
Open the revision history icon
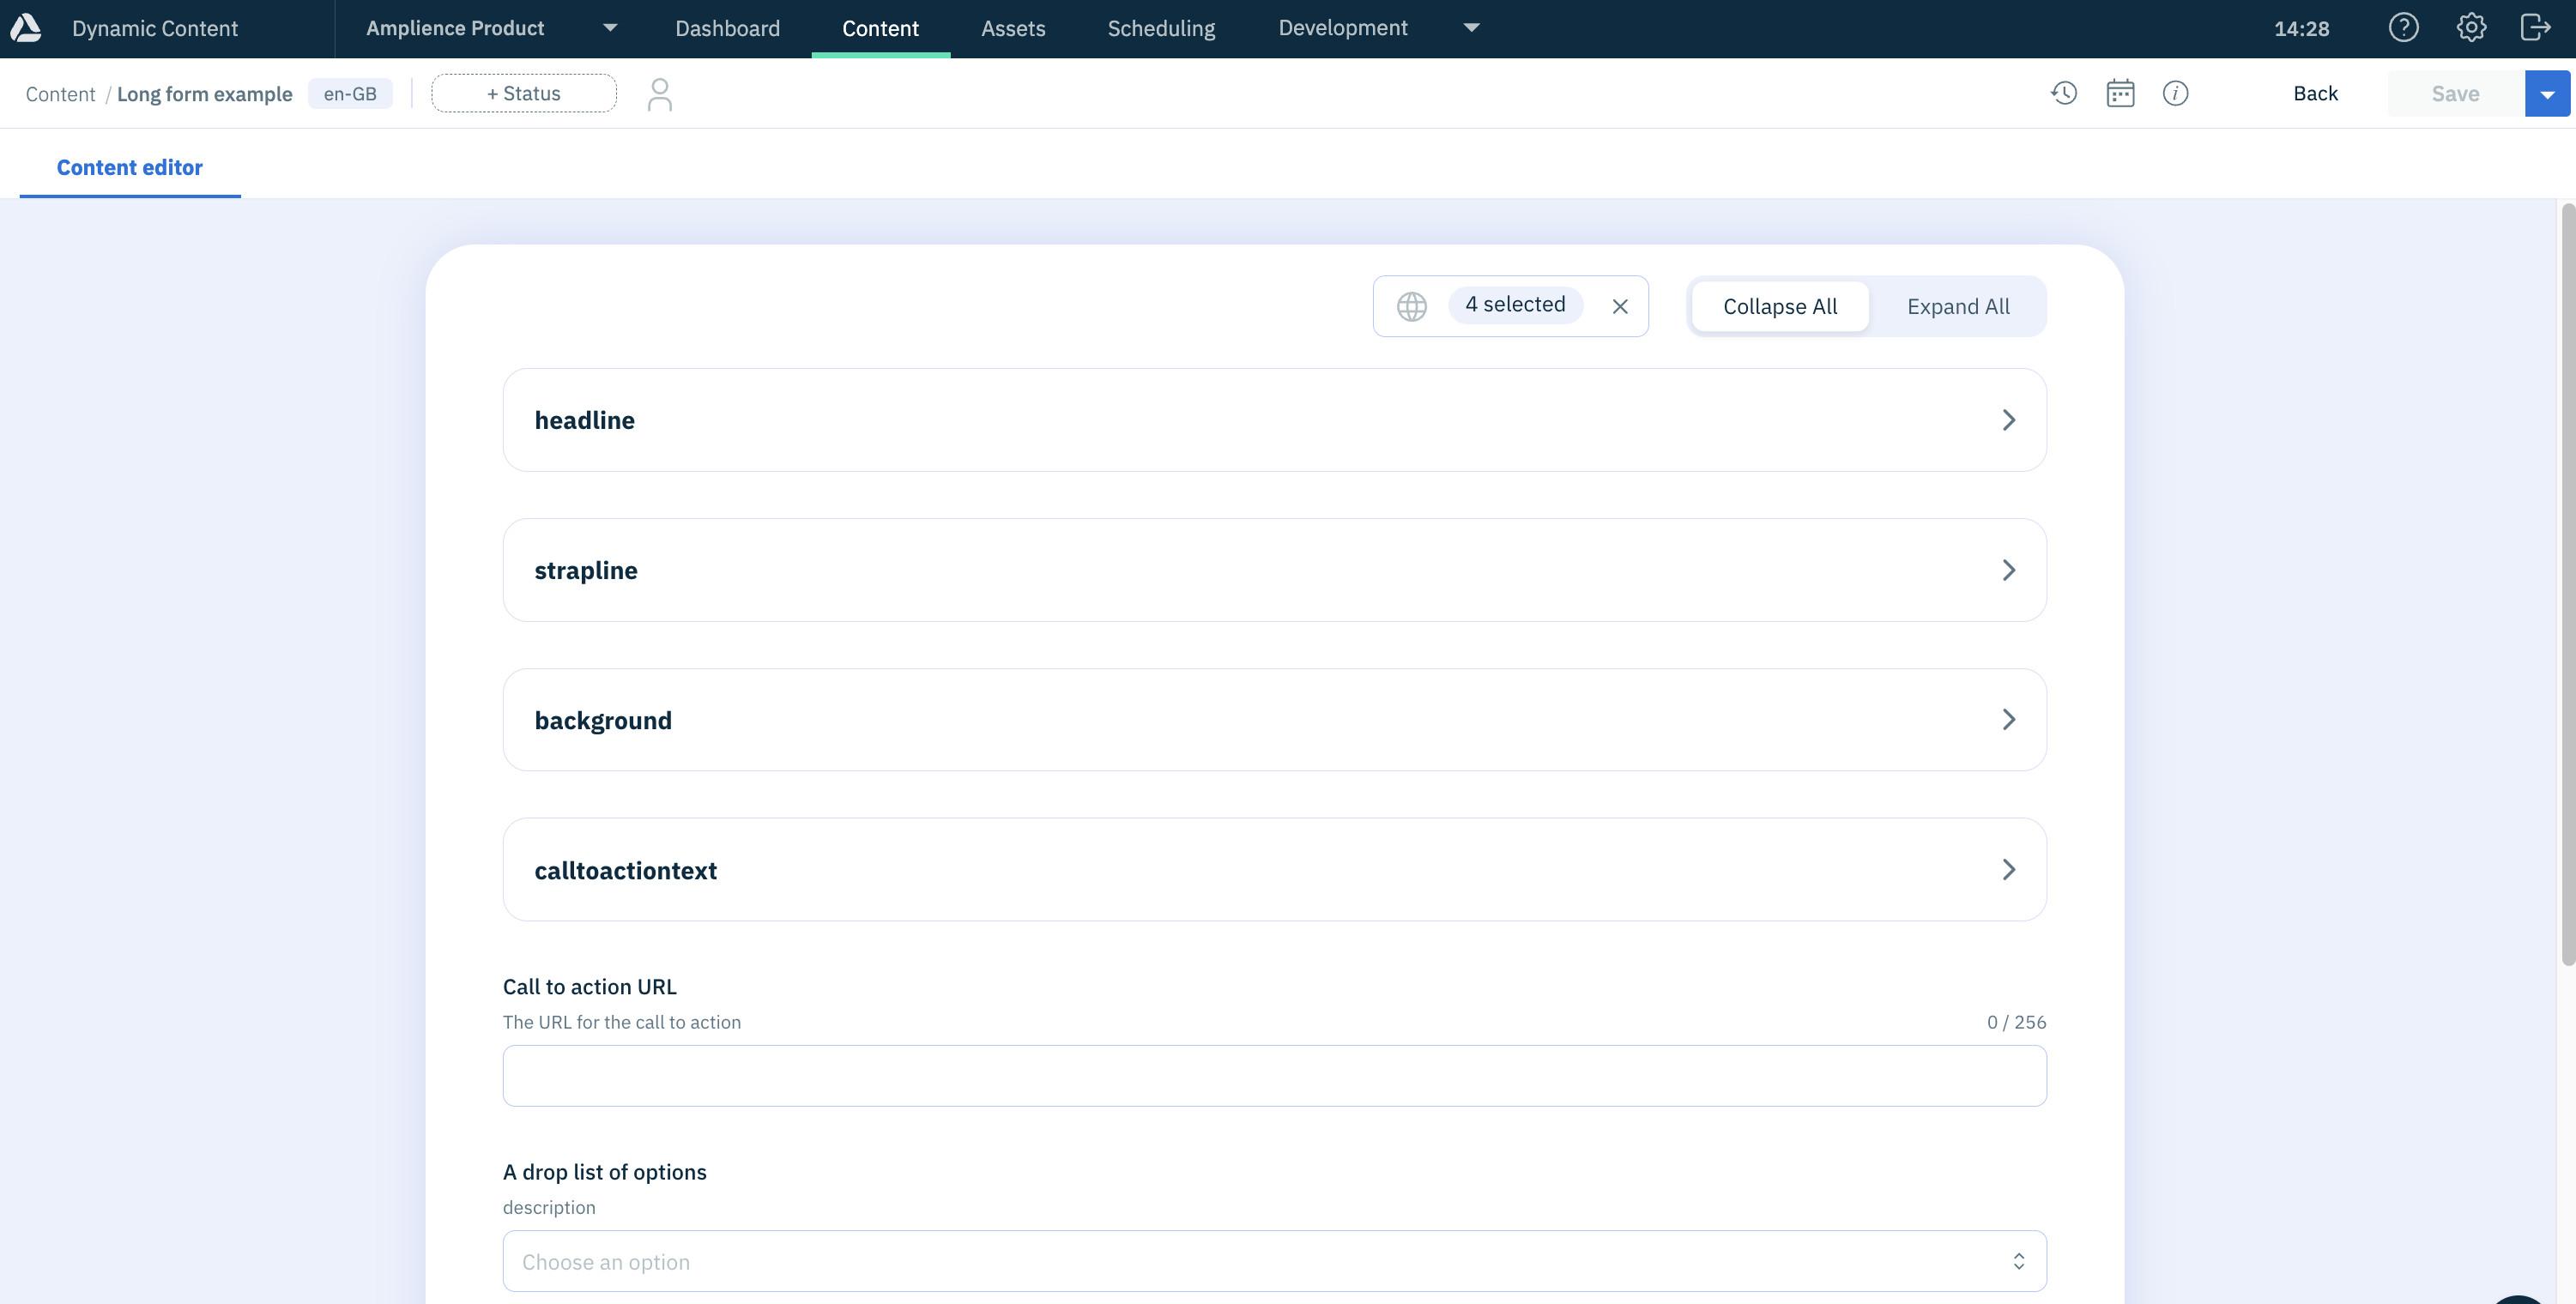(2062, 93)
